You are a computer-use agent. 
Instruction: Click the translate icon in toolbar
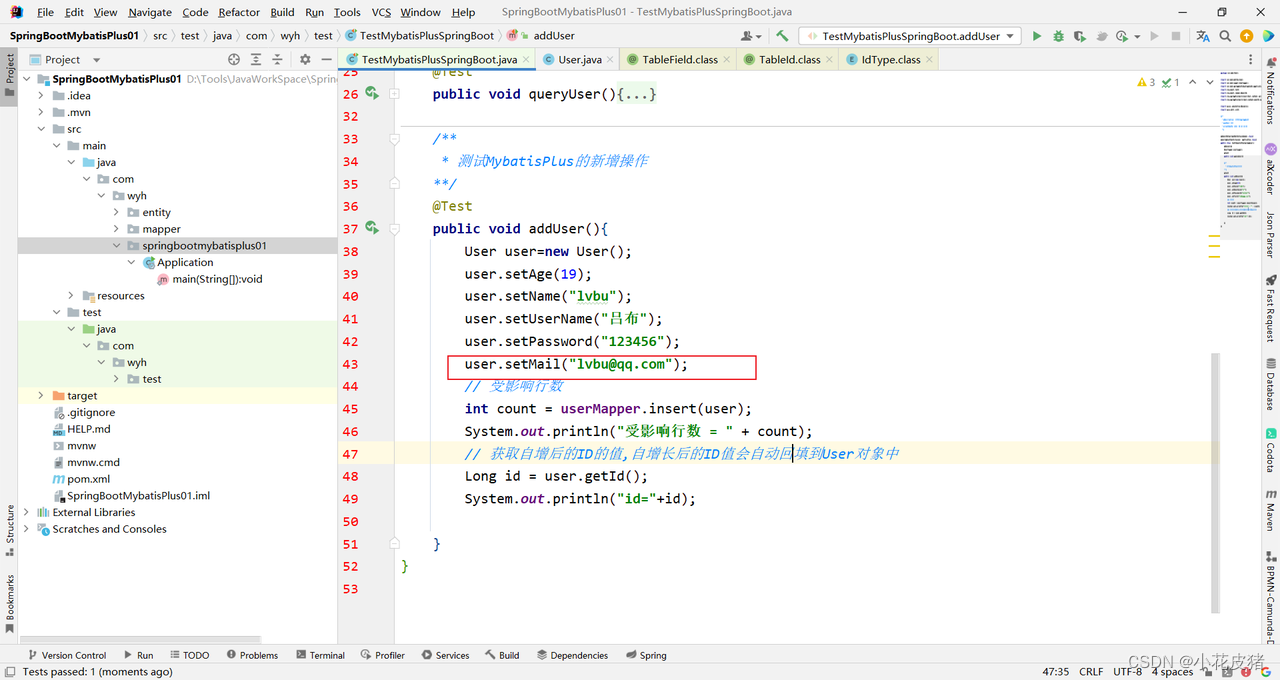pos(1205,36)
